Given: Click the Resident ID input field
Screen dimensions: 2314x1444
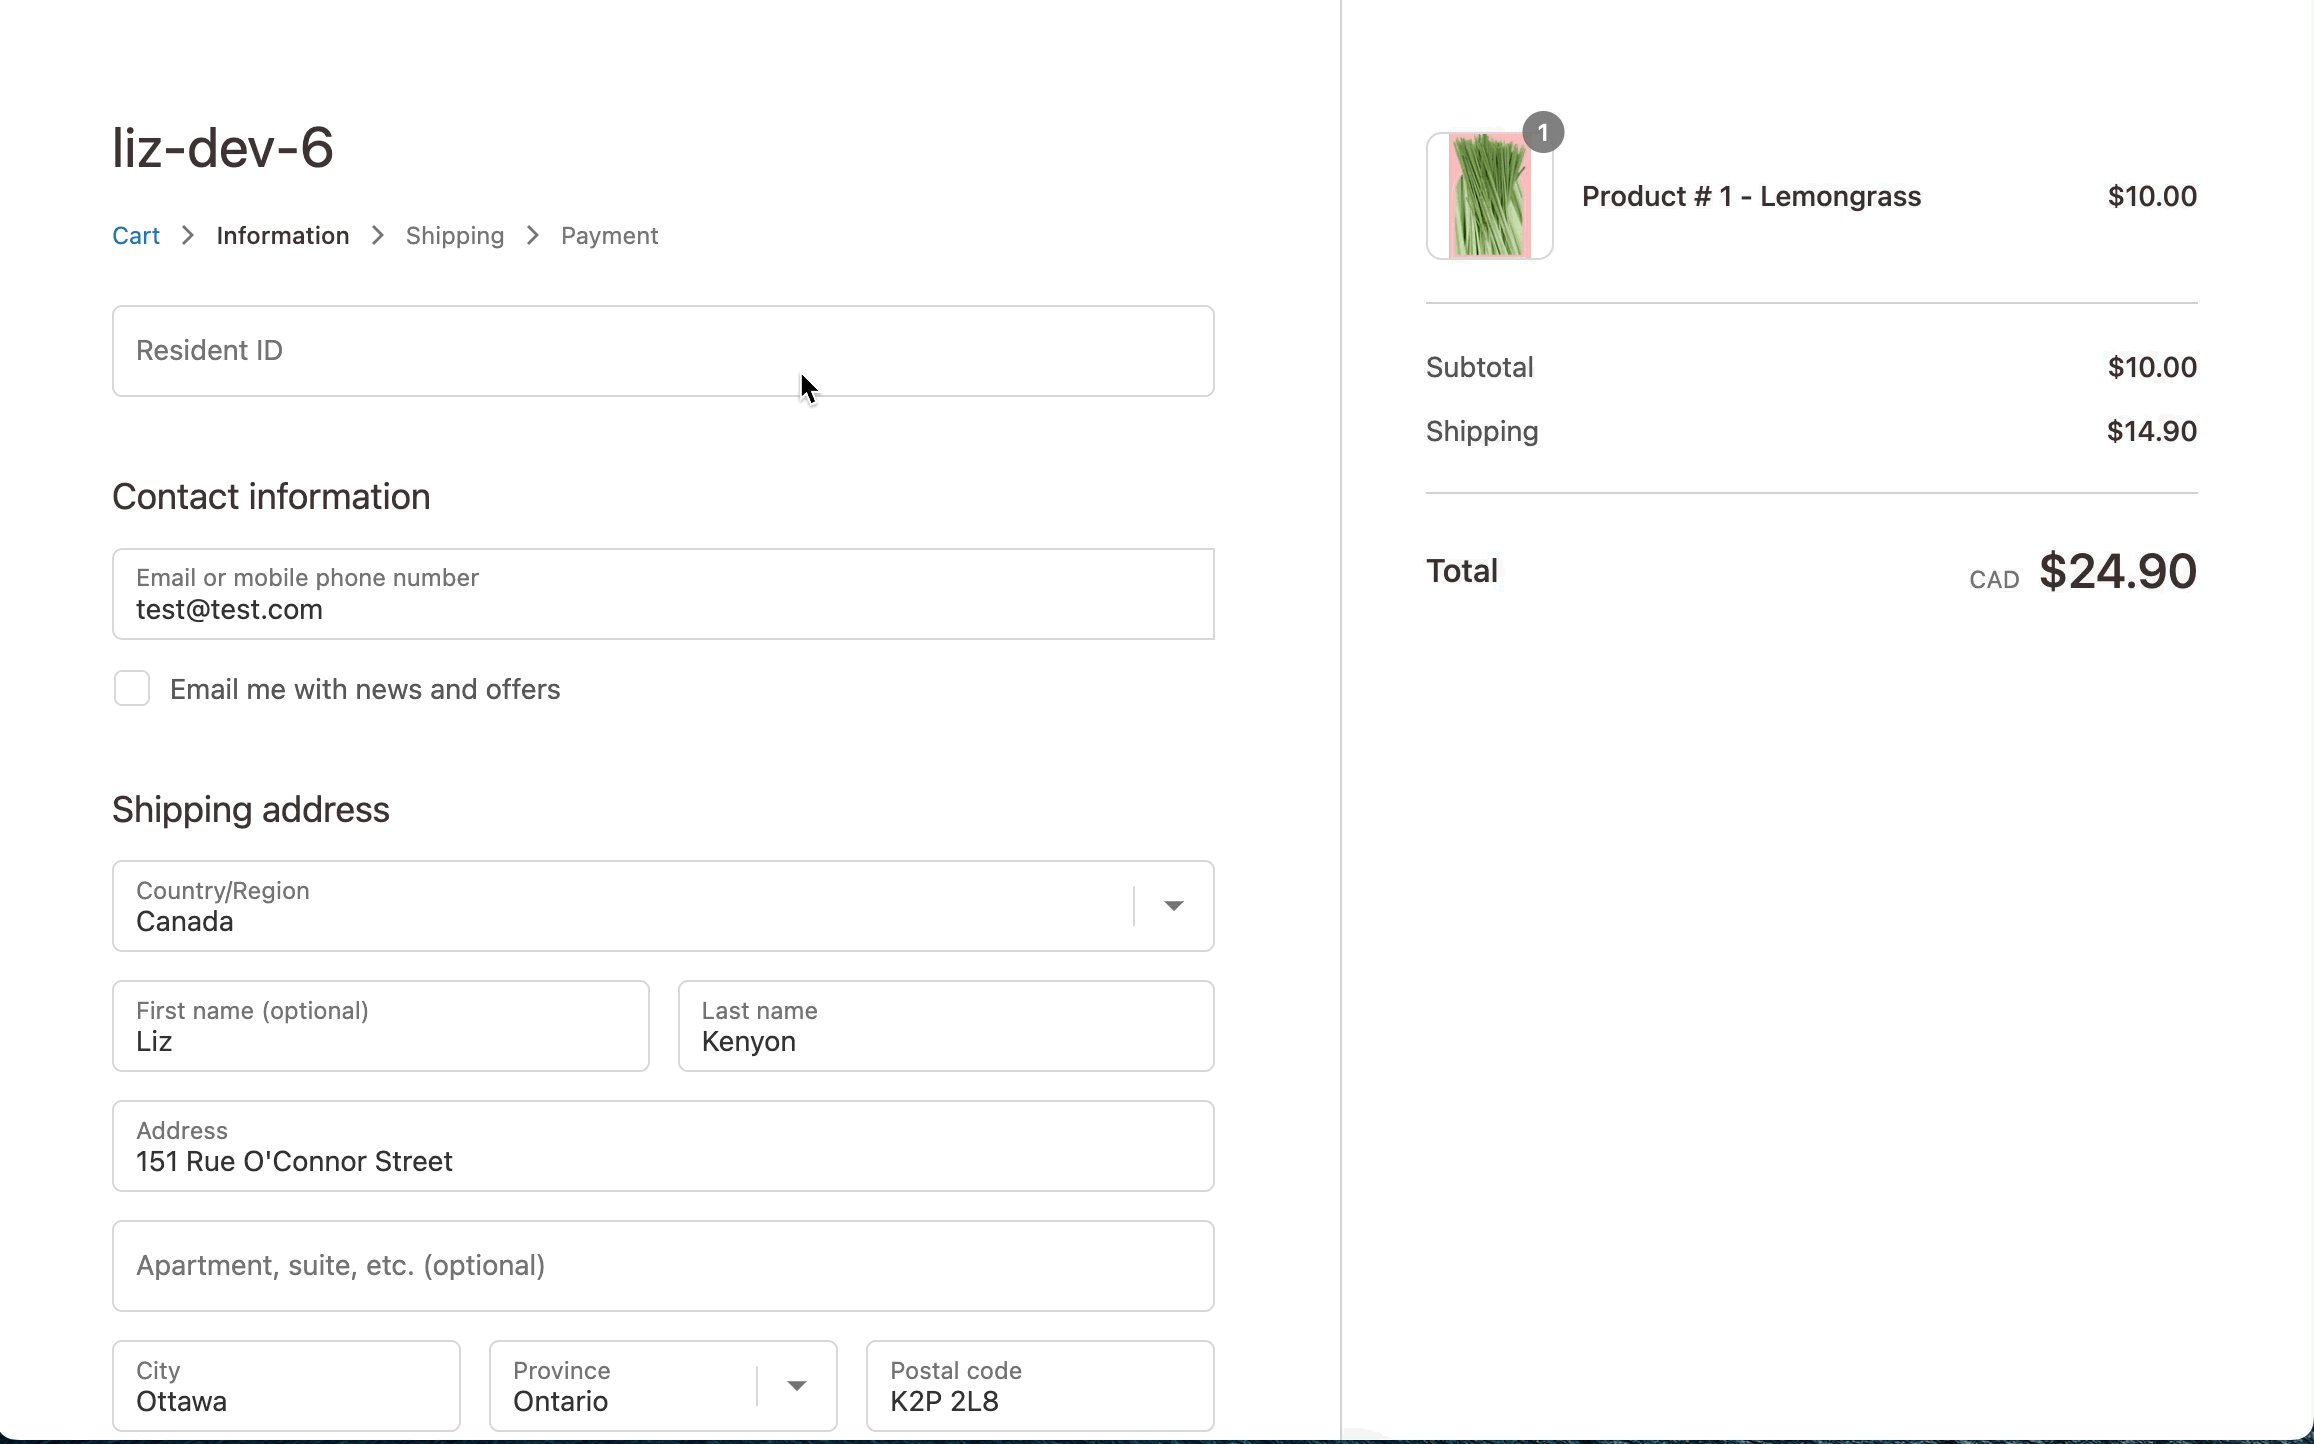Looking at the screenshot, I should coord(663,351).
